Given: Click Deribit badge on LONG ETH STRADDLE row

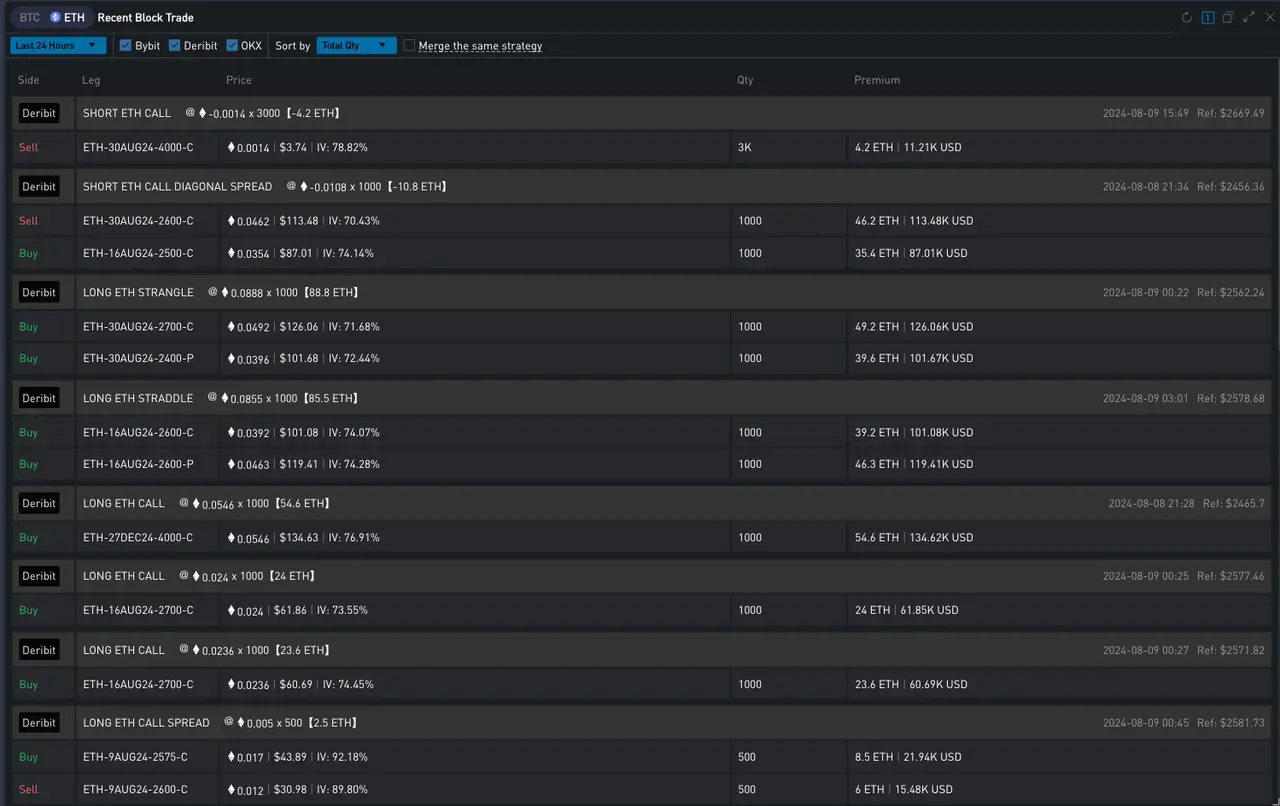Looking at the screenshot, I should pos(39,398).
